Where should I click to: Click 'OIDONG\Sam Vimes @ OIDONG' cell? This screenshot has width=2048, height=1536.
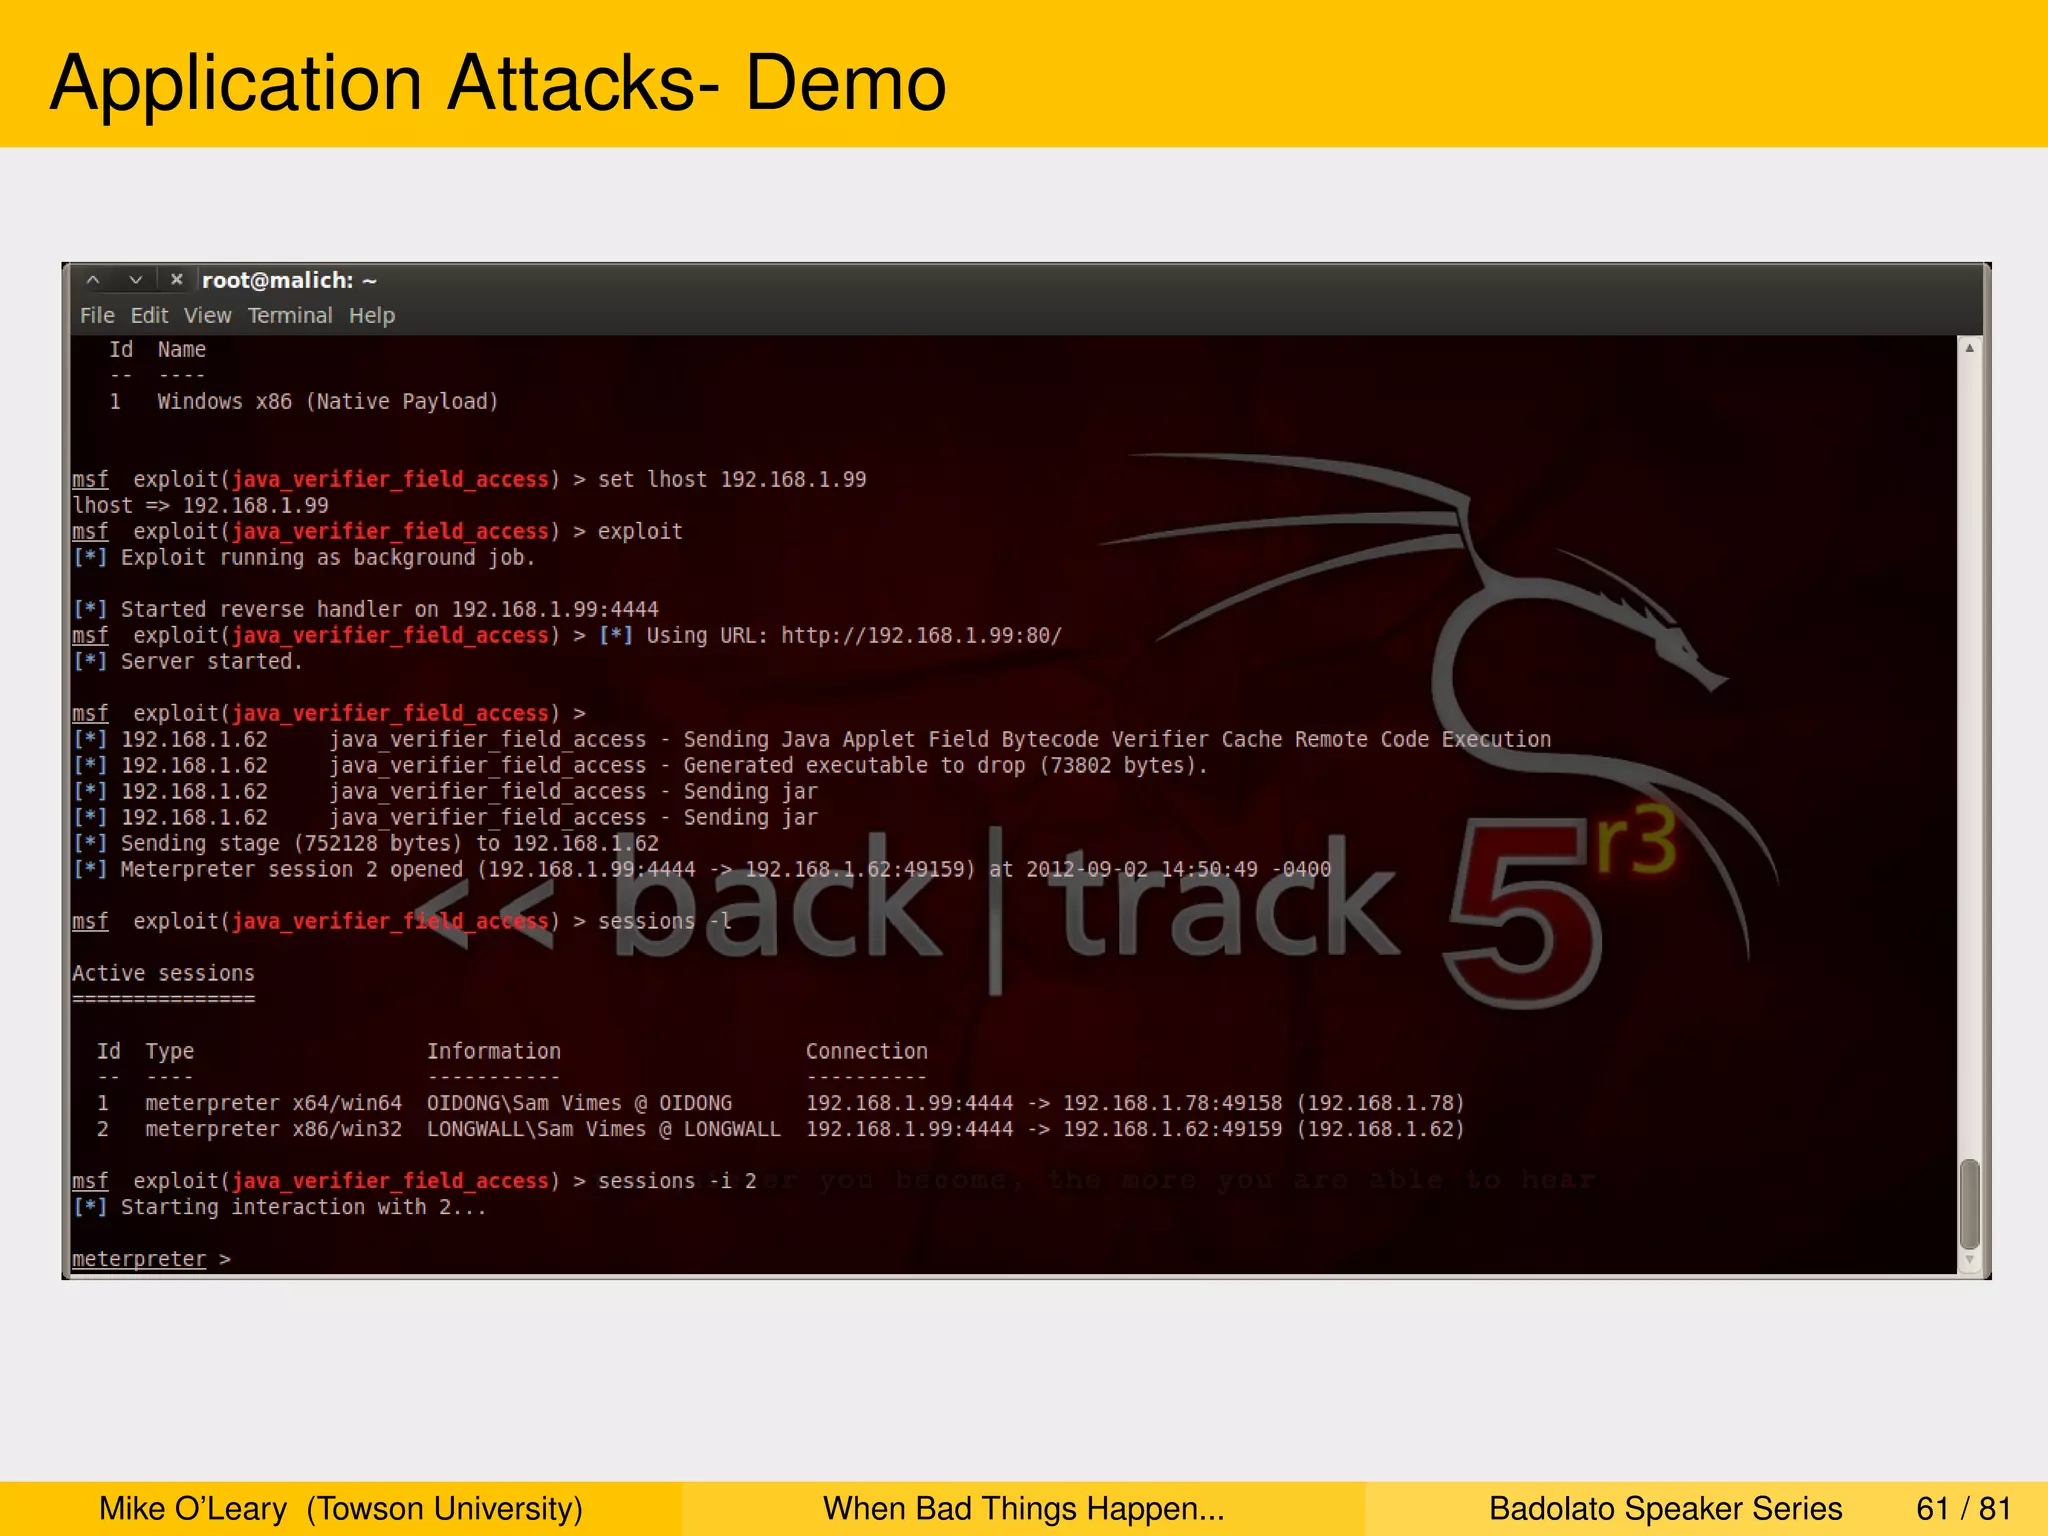(x=580, y=1103)
